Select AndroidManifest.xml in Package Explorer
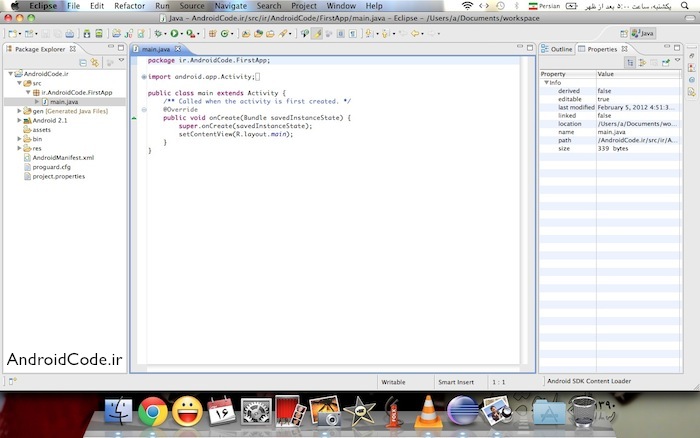Image resolution: width=700 pixels, height=438 pixels. tap(62, 157)
